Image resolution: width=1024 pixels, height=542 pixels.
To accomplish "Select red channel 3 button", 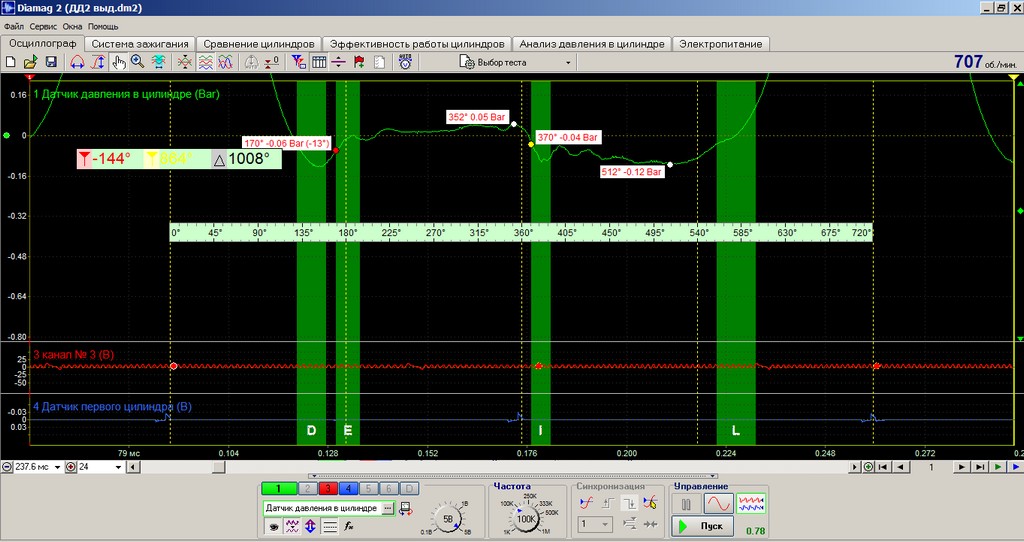I will tap(328, 488).
